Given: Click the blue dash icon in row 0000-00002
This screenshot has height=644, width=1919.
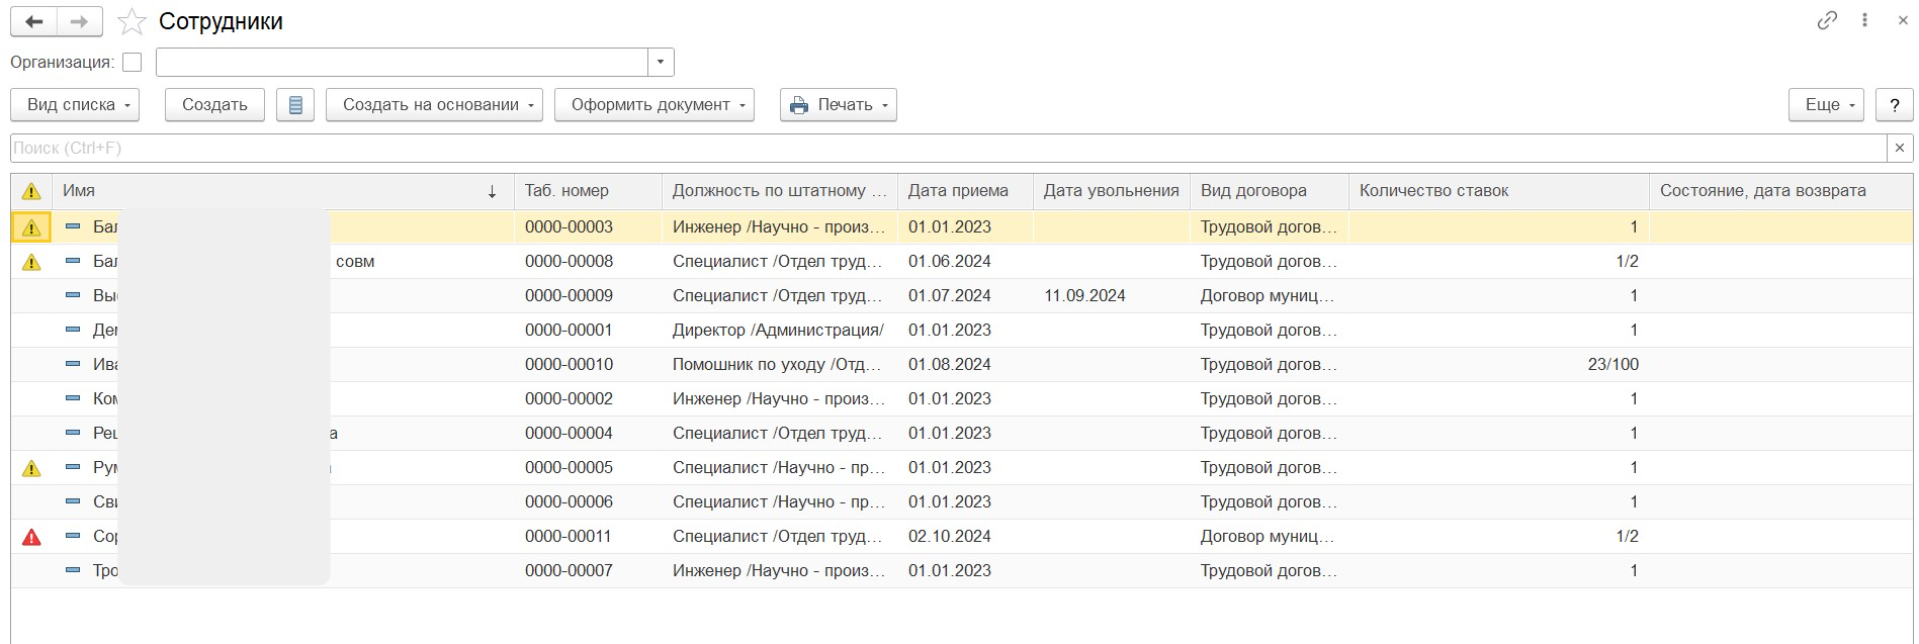Looking at the screenshot, I should click(73, 398).
